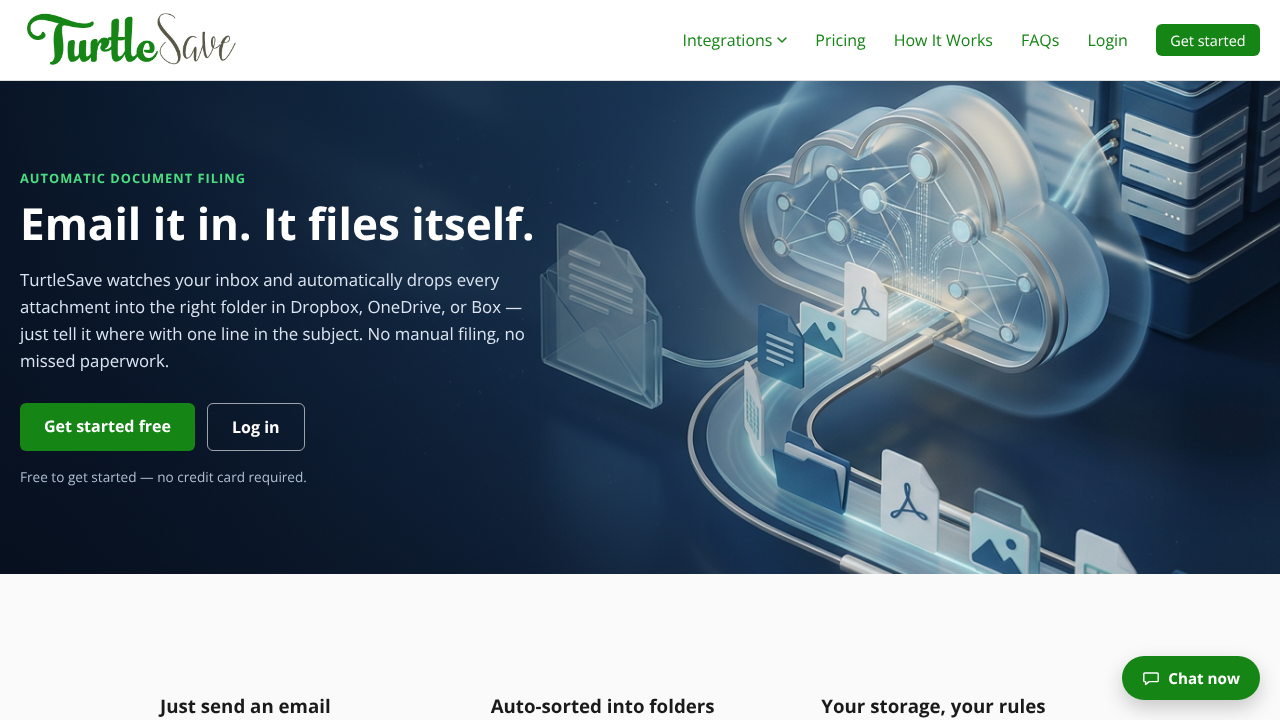Click the hero Log in button
This screenshot has width=1280, height=720.
(256, 427)
